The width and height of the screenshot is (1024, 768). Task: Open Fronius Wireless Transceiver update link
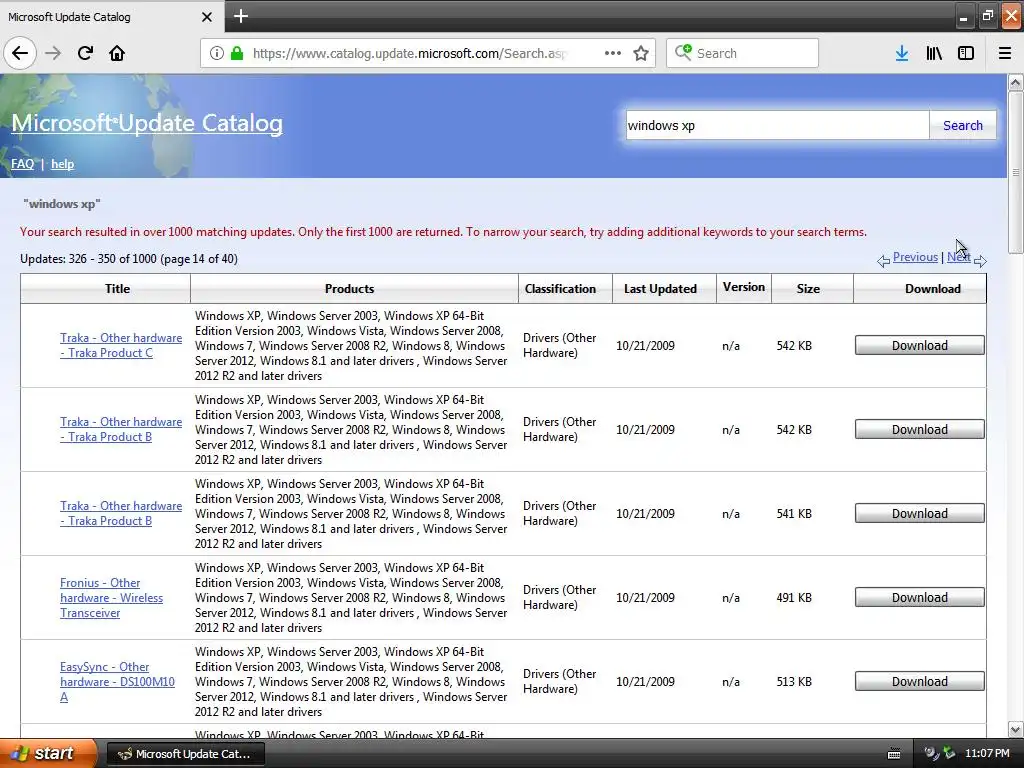point(112,598)
